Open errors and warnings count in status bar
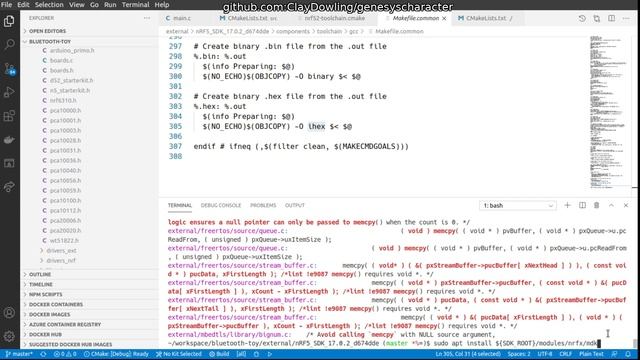640x360 pixels. click(65, 354)
